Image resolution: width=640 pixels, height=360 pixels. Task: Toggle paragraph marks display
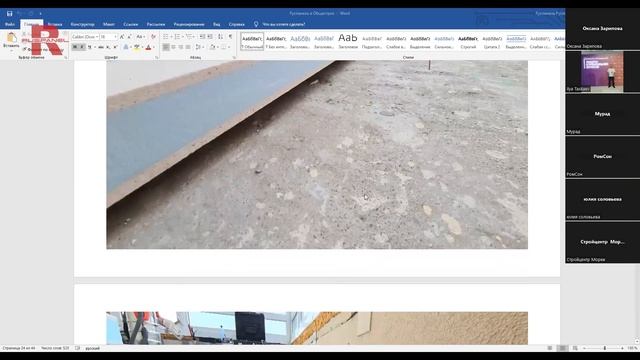click(x=230, y=37)
